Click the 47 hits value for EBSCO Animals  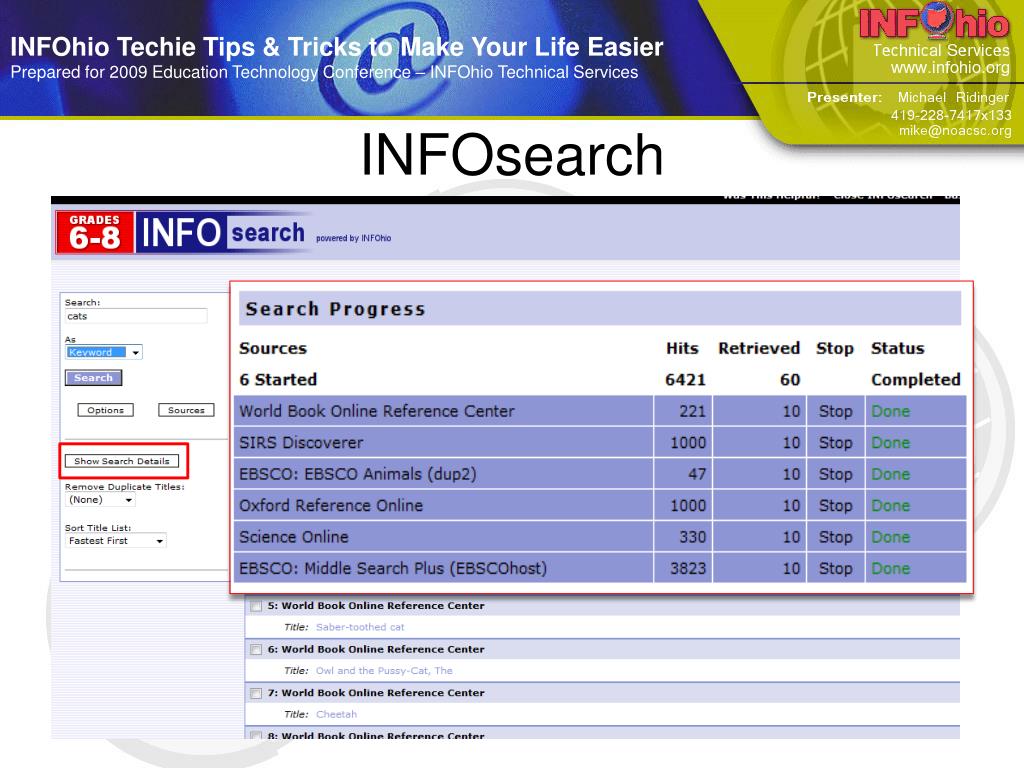(697, 474)
